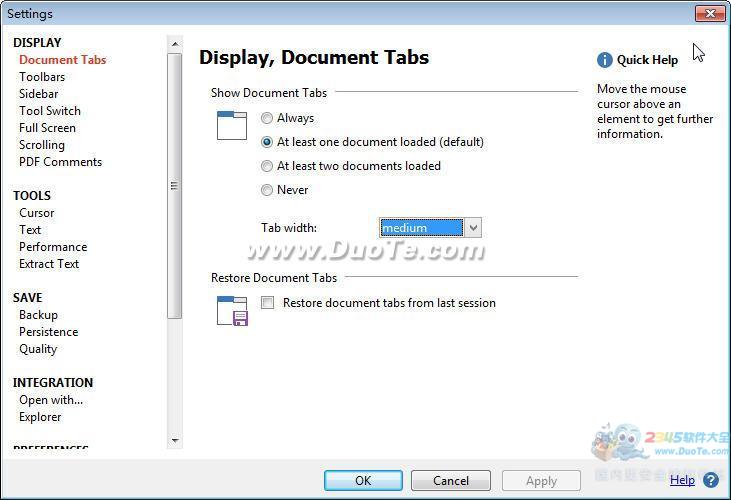The width and height of the screenshot is (731, 500).
Task: Click the medium value in Tab width box
Action: coord(421,228)
